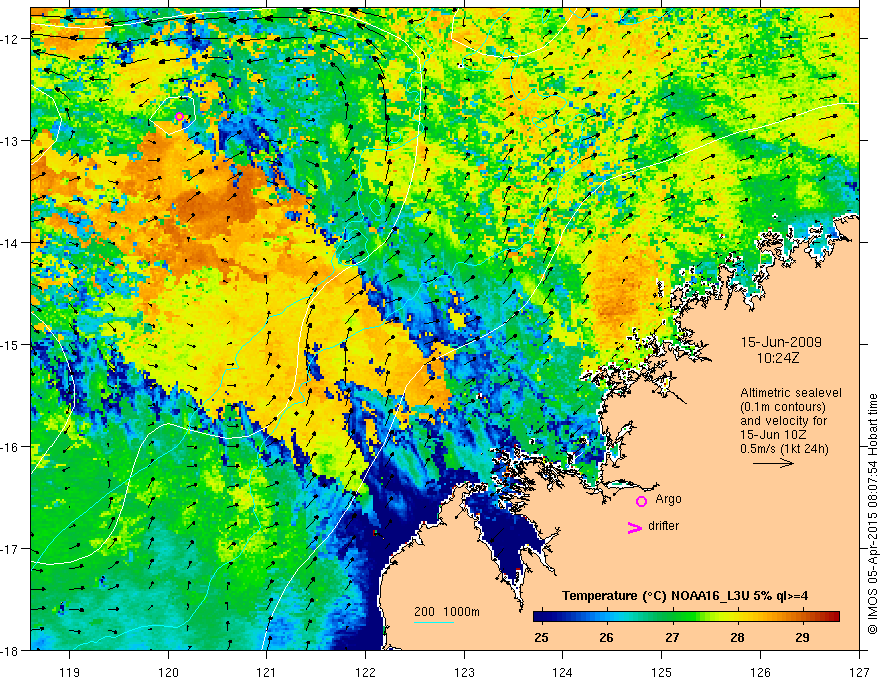Click the color bar label 27
Viewport: 880px width, 680px height.
coord(672,637)
